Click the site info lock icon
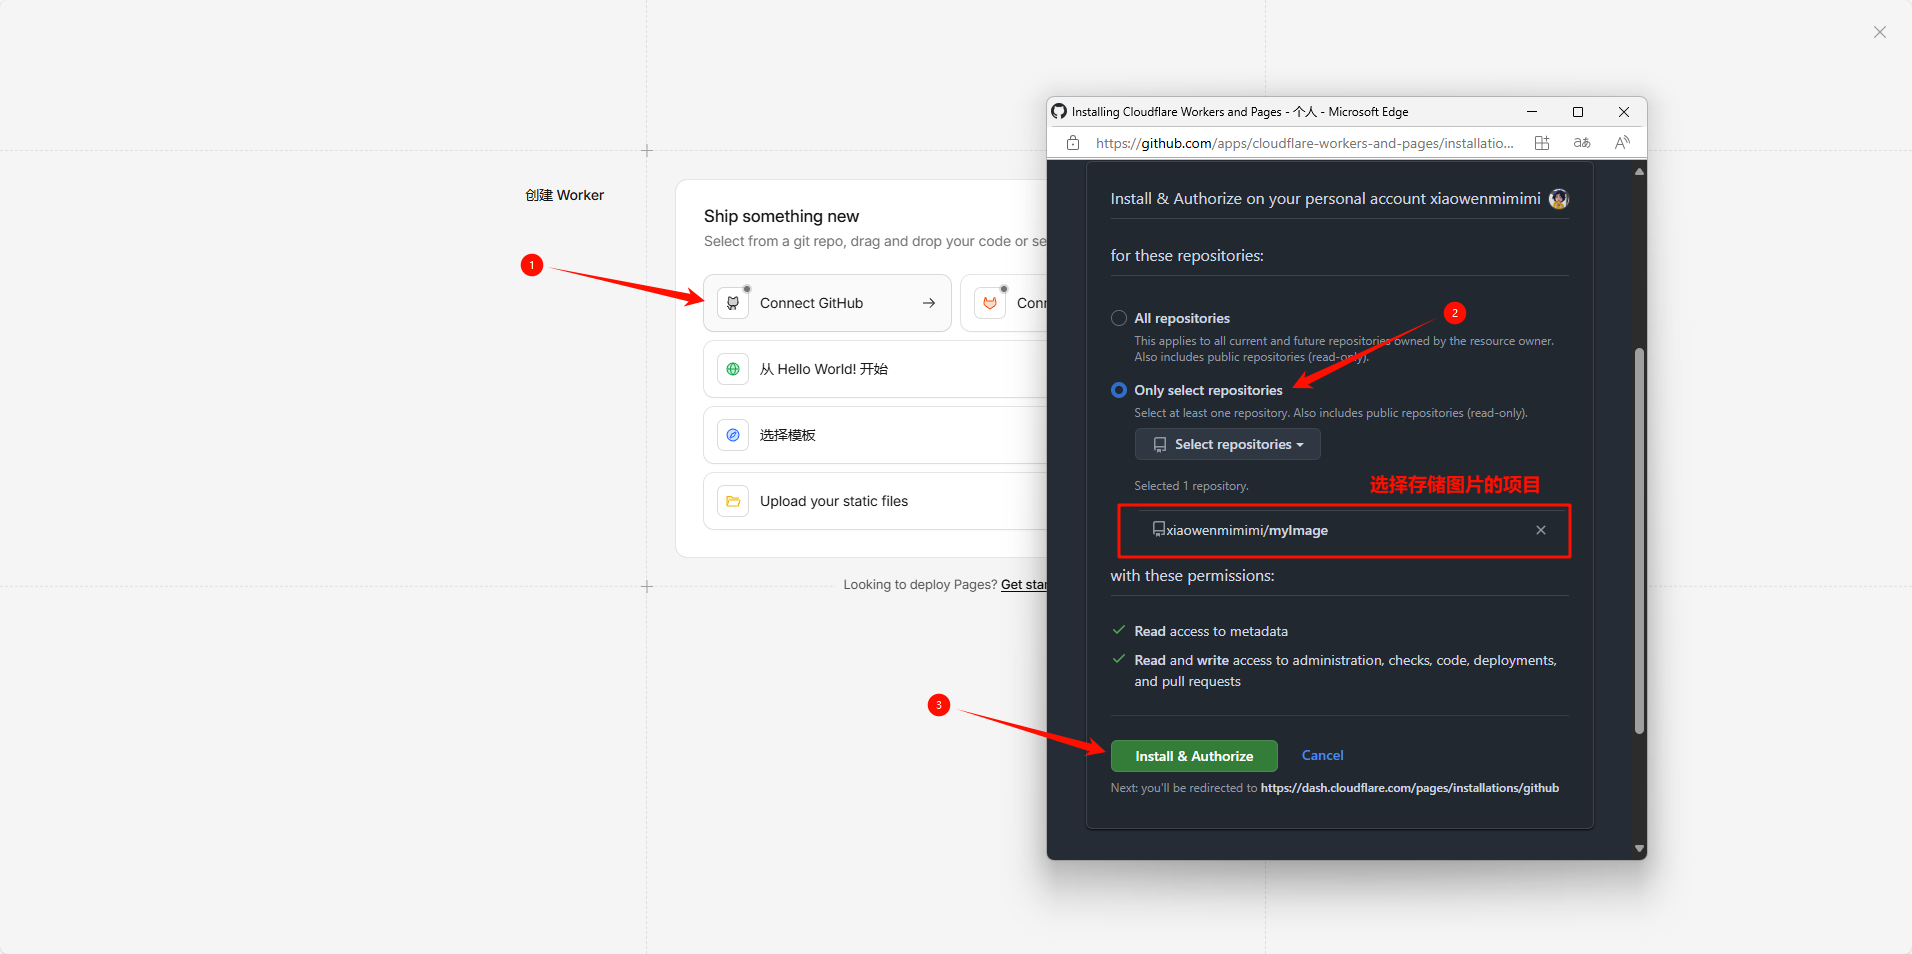The image size is (1912, 954). [1073, 143]
